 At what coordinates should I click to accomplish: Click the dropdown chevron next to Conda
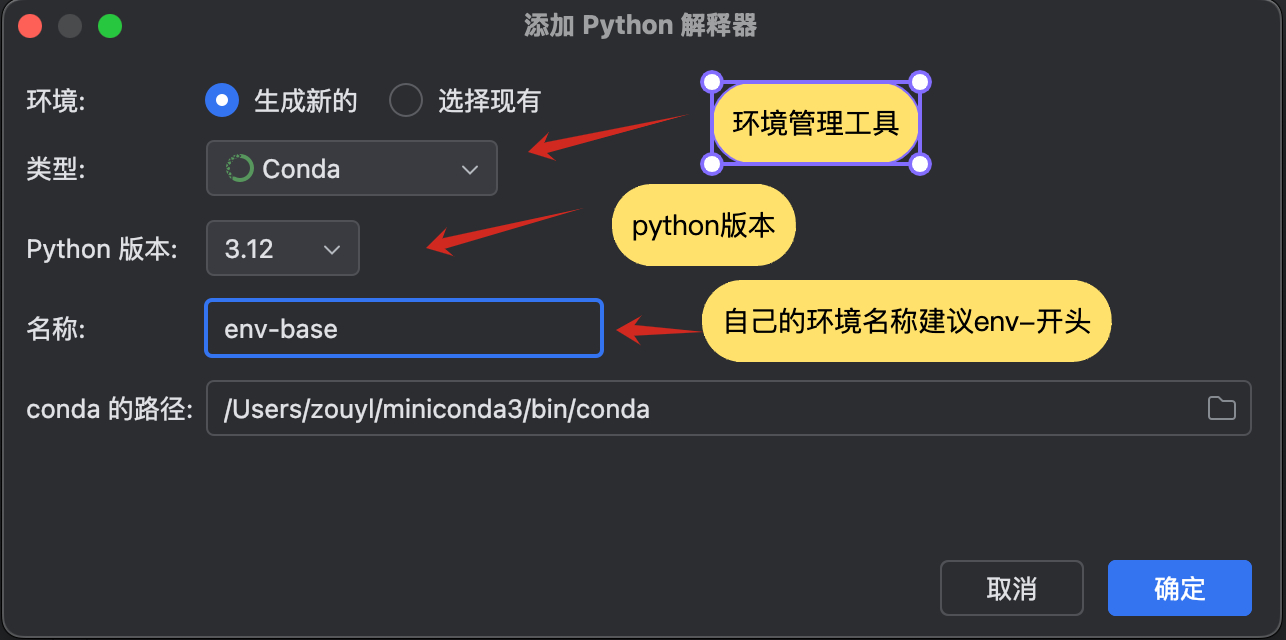click(x=470, y=168)
